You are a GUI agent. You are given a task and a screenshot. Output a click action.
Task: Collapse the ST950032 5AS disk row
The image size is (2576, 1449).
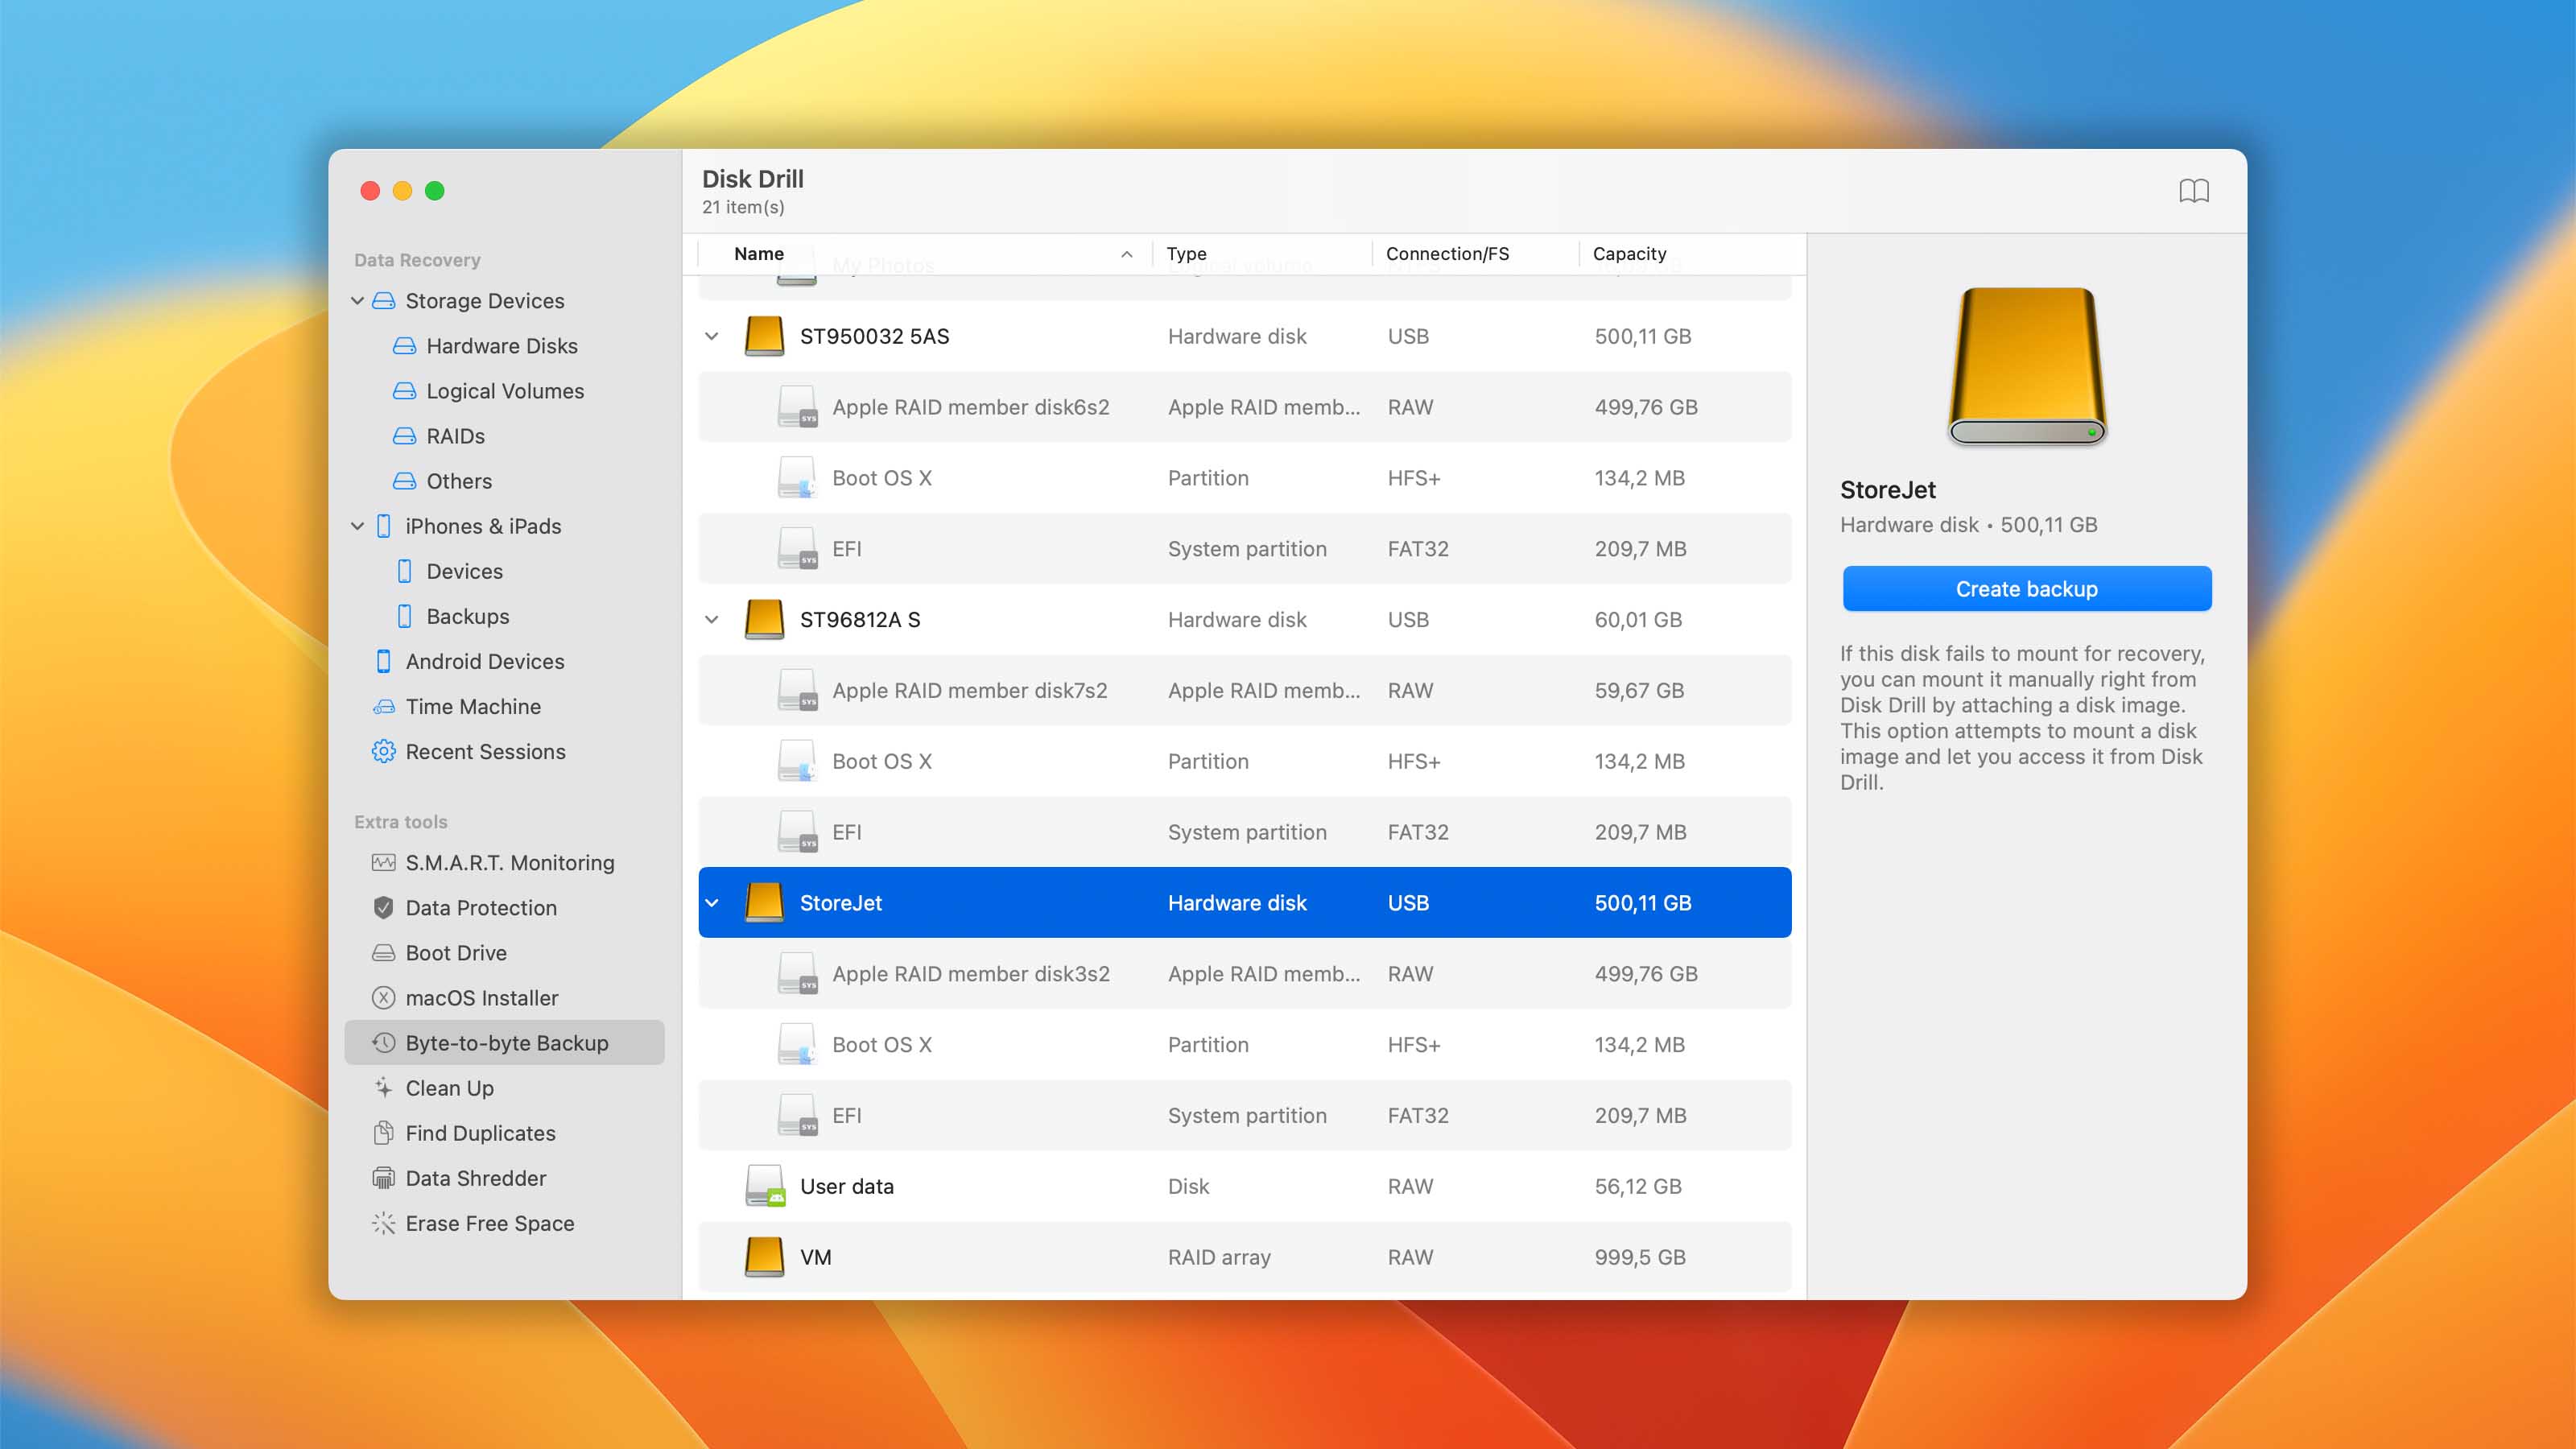(x=712, y=336)
